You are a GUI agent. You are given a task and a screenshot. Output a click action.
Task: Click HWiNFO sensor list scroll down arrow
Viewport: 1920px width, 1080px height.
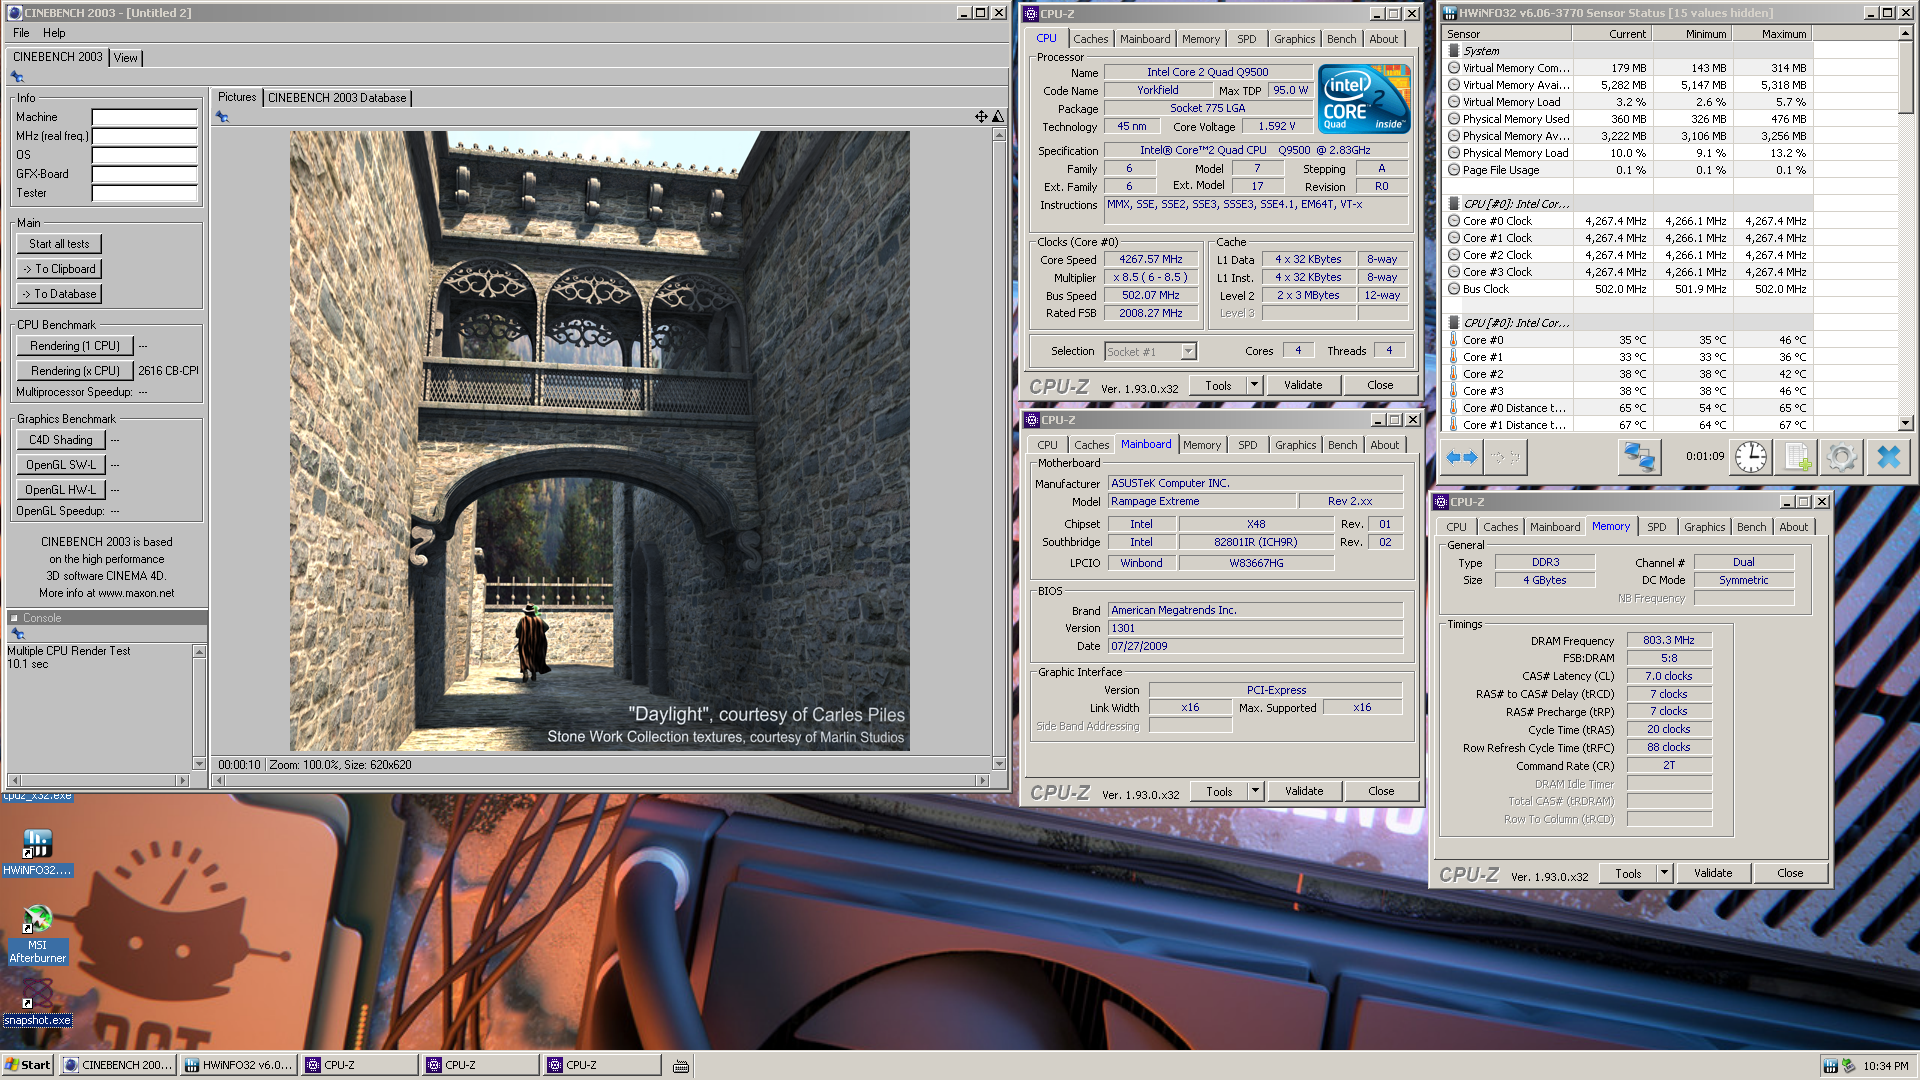click(1906, 423)
